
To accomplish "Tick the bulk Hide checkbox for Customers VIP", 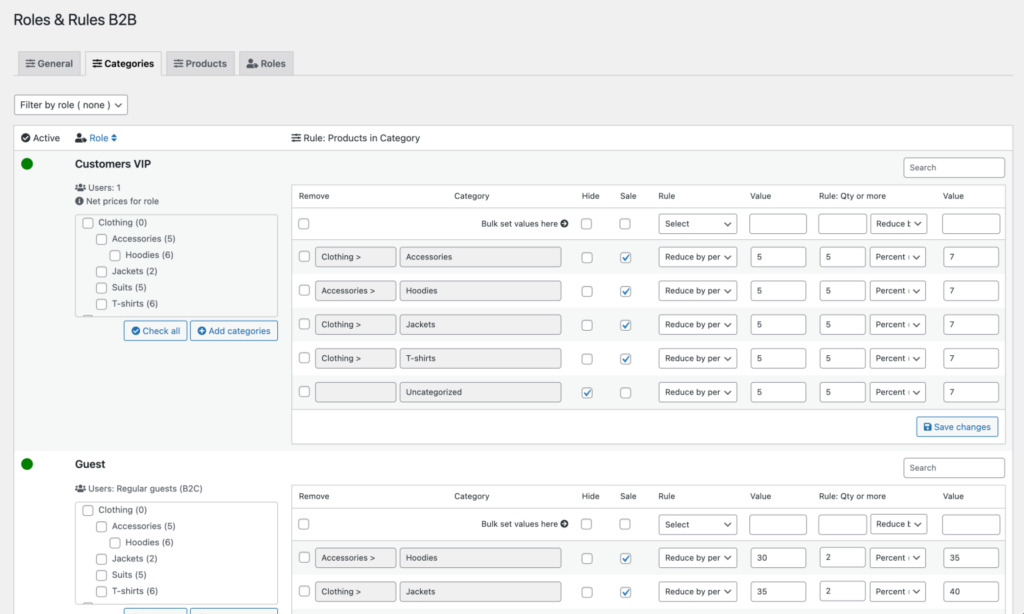I will coord(586,224).
